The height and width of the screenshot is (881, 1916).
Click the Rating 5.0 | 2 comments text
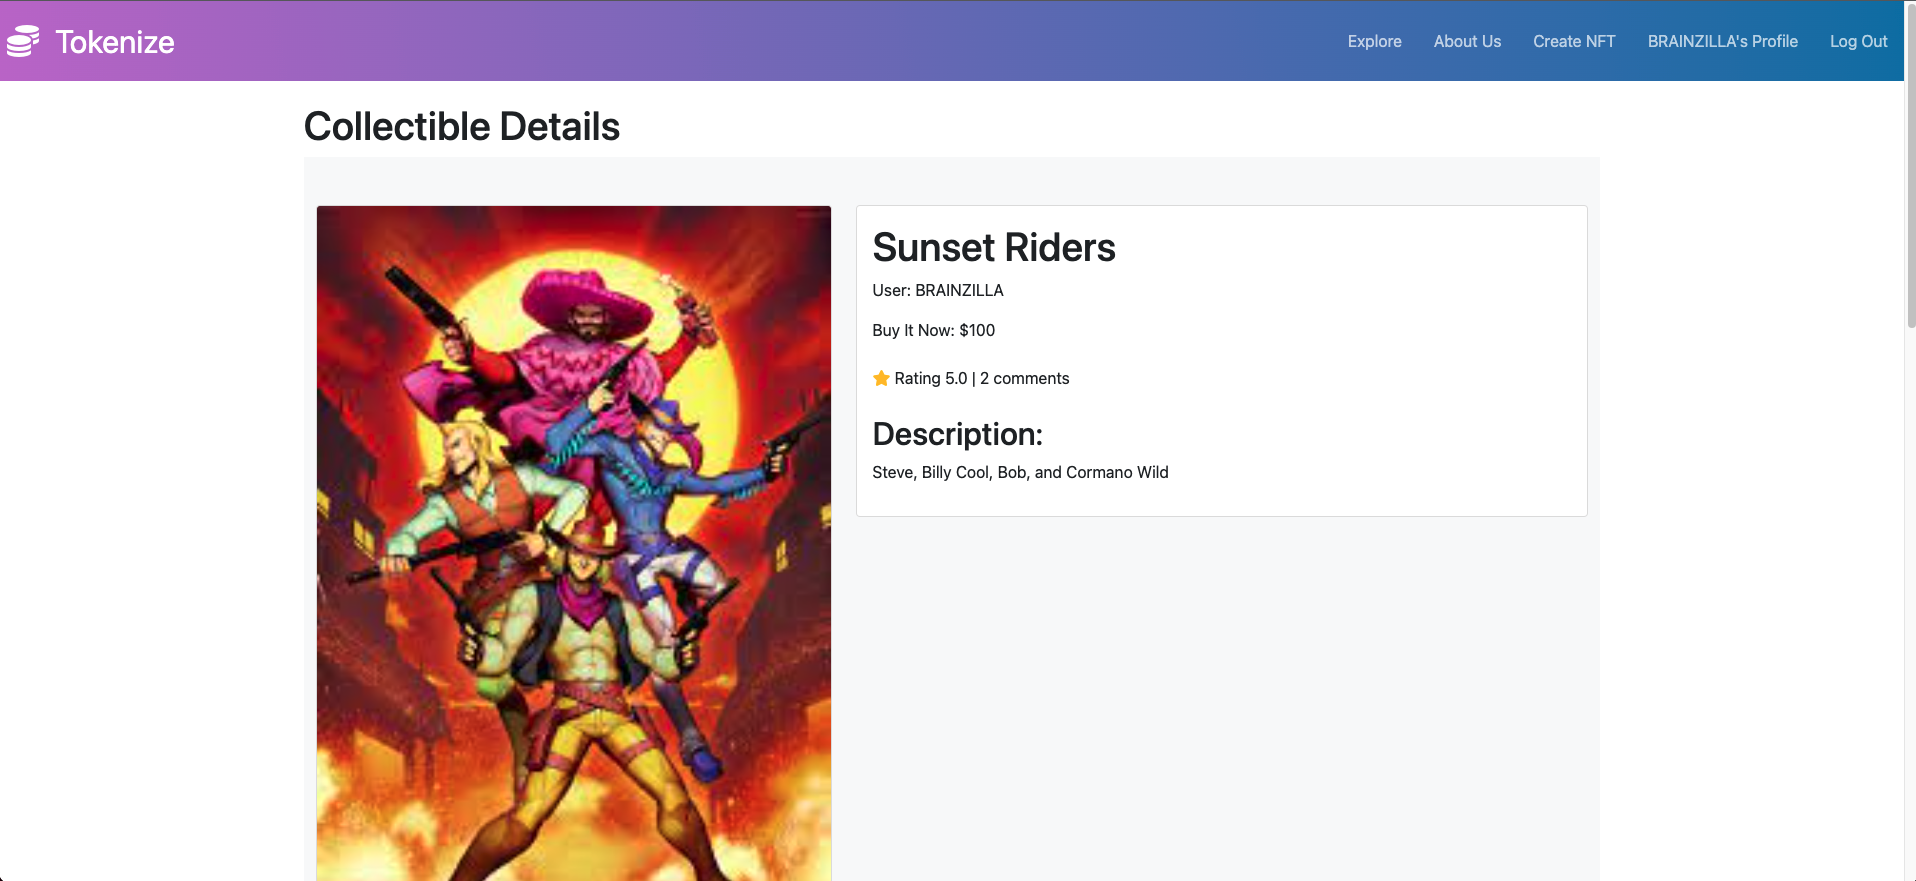click(981, 378)
